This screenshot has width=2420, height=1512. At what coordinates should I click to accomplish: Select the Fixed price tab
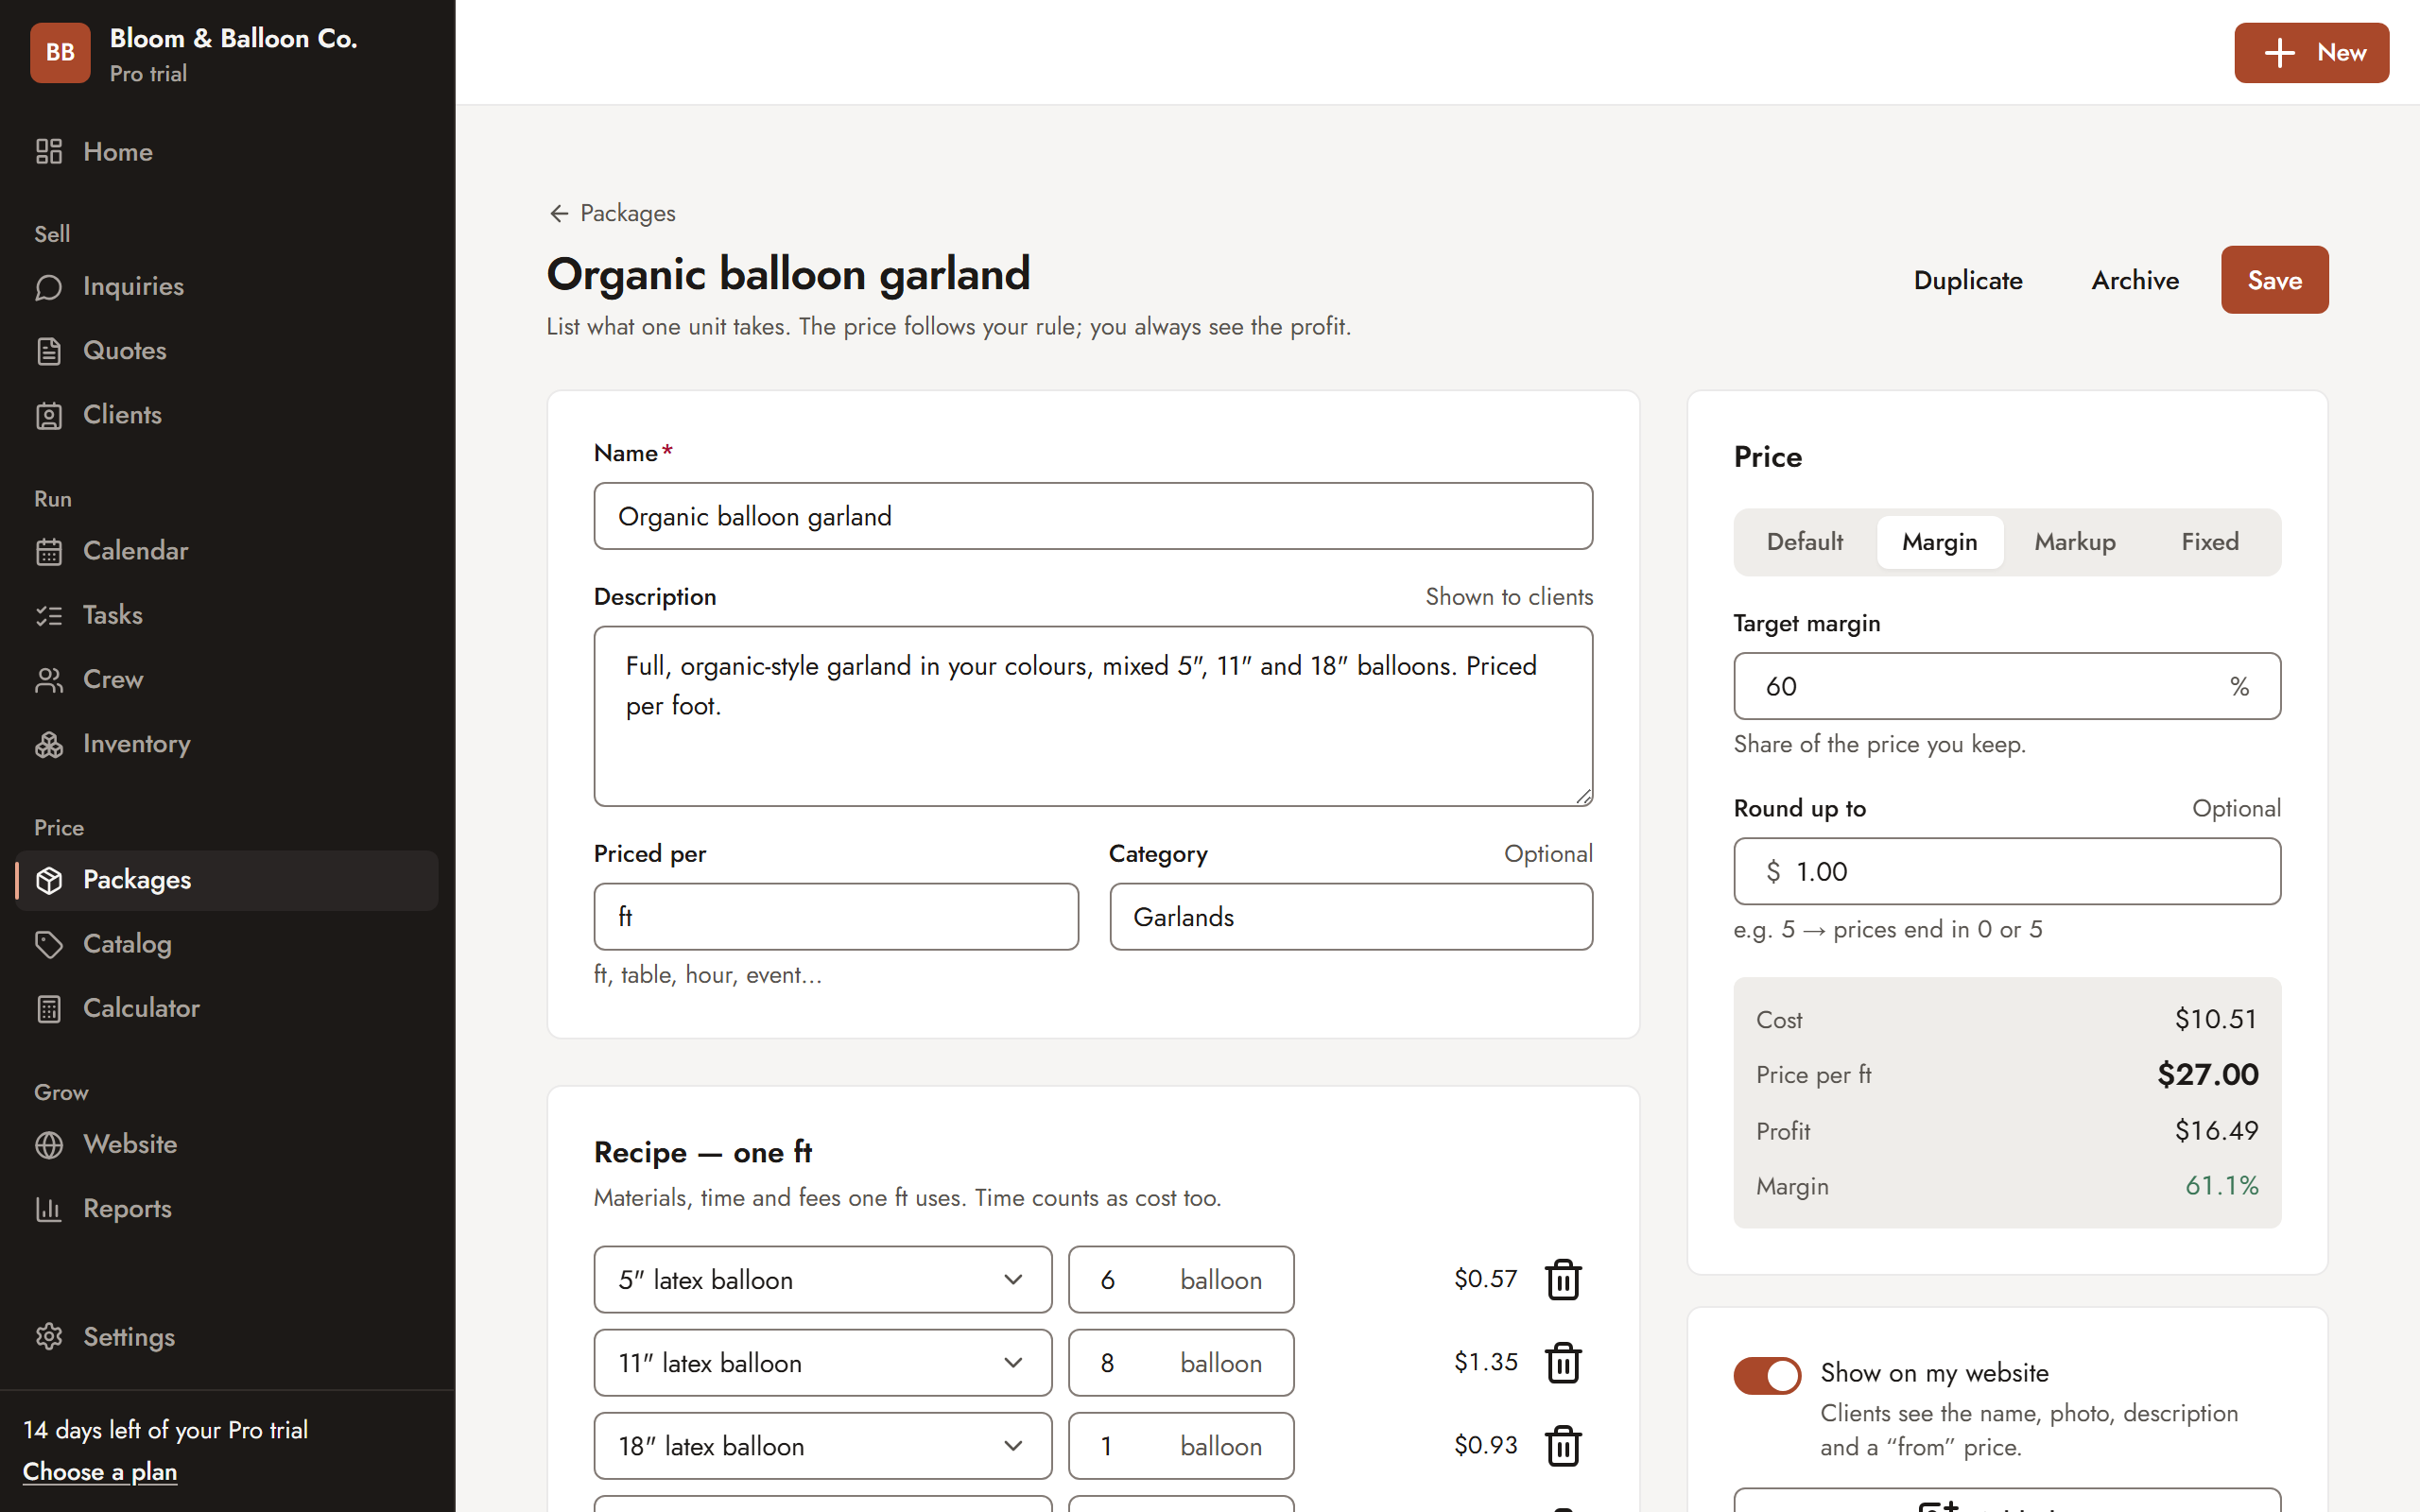click(x=2210, y=542)
